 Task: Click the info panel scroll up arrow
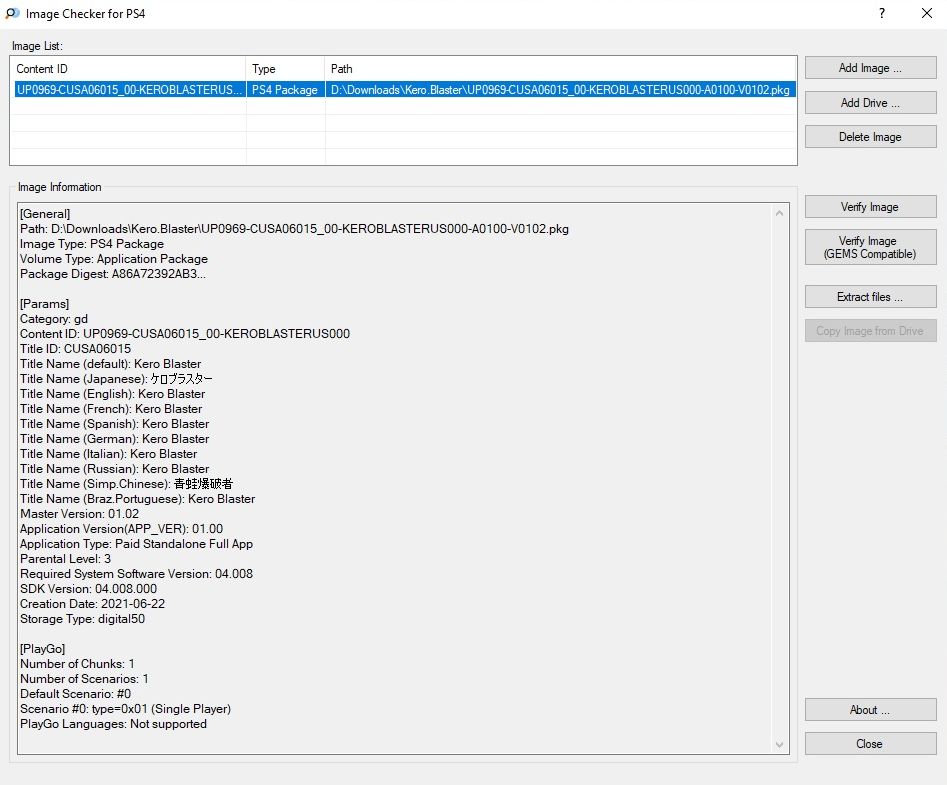[x=780, y=213]
